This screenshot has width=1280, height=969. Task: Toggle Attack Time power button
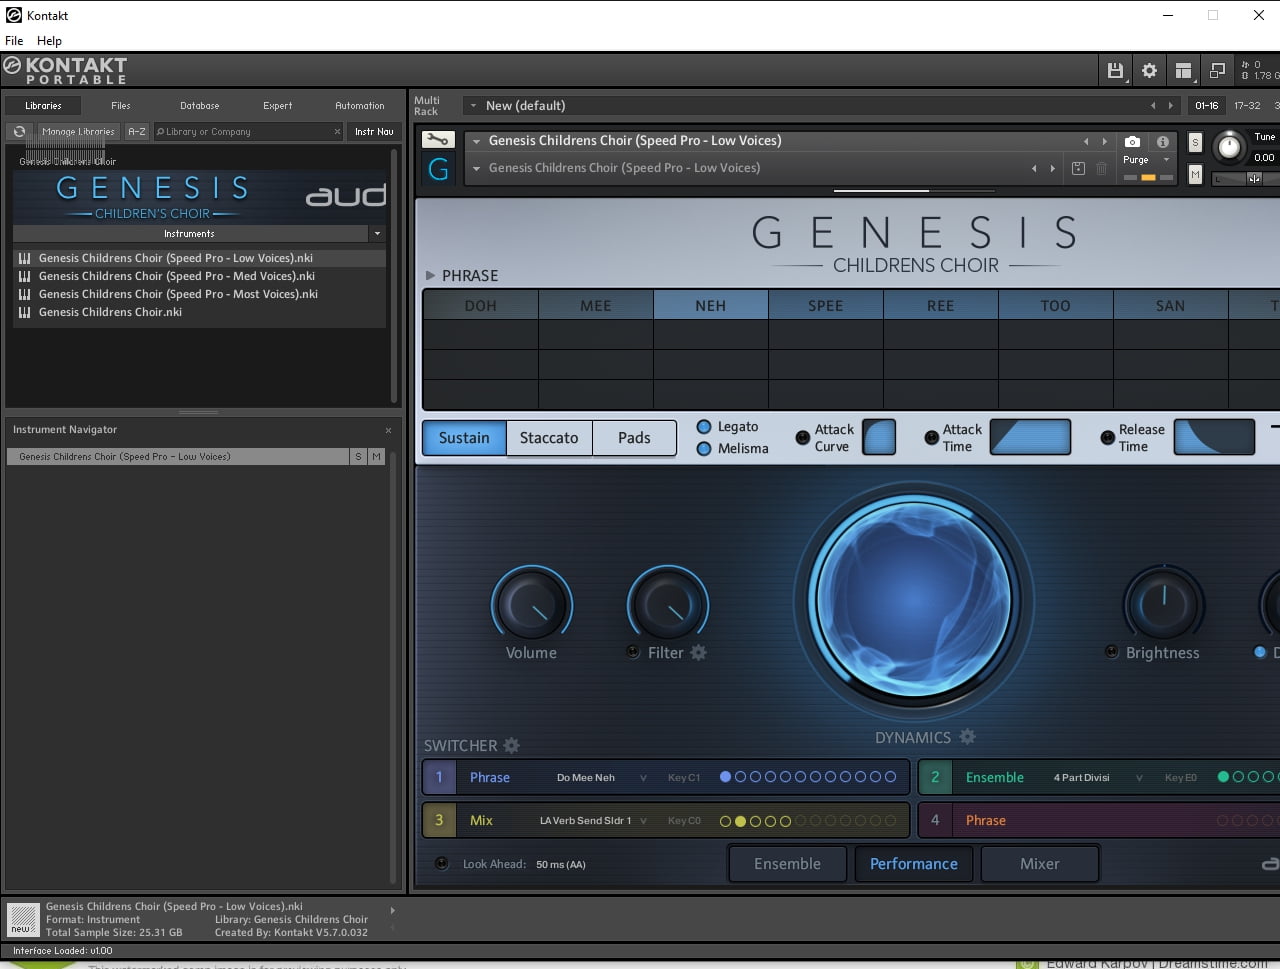tap(931, 437)
